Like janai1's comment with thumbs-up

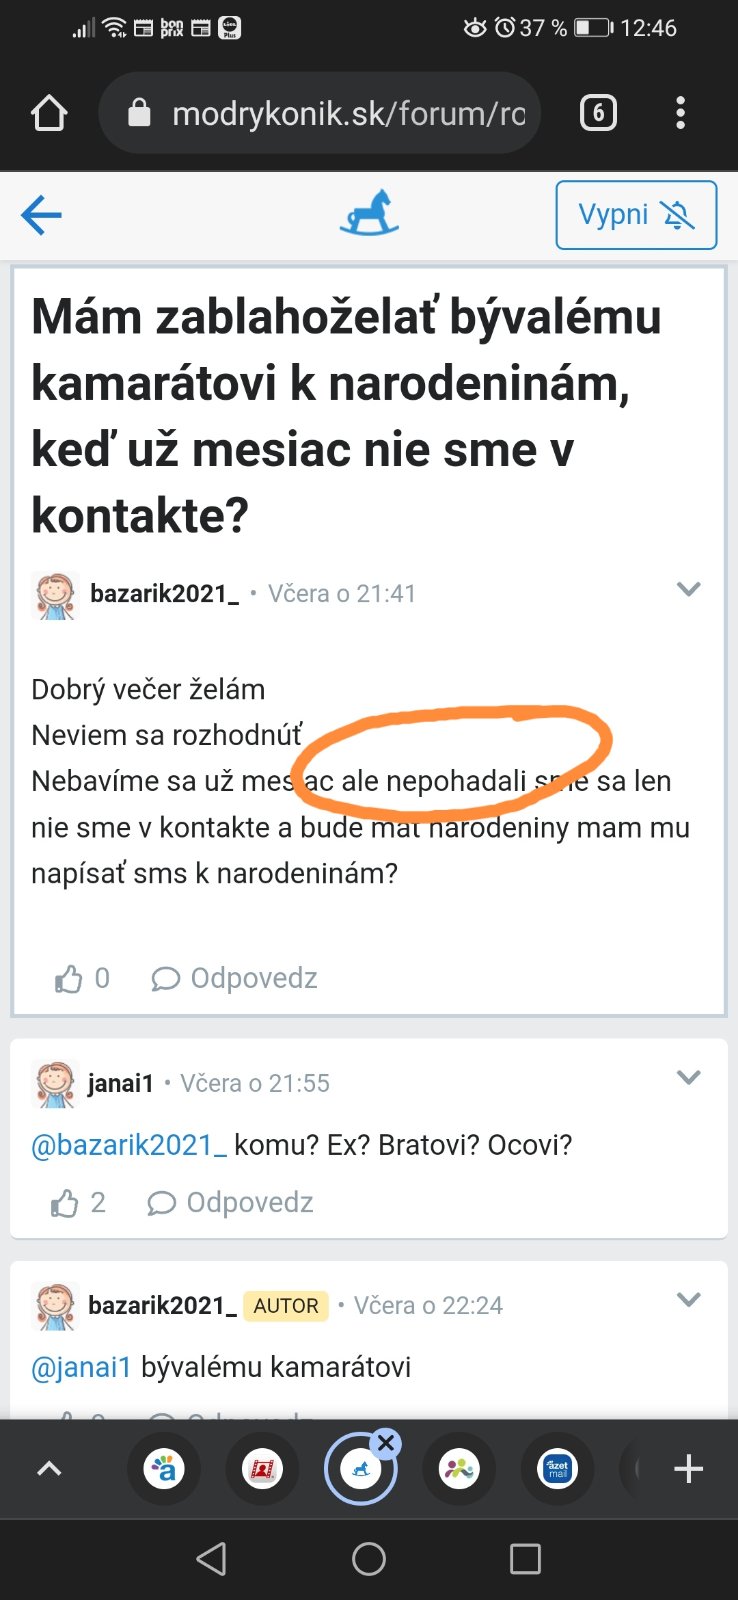(65, 1203)
